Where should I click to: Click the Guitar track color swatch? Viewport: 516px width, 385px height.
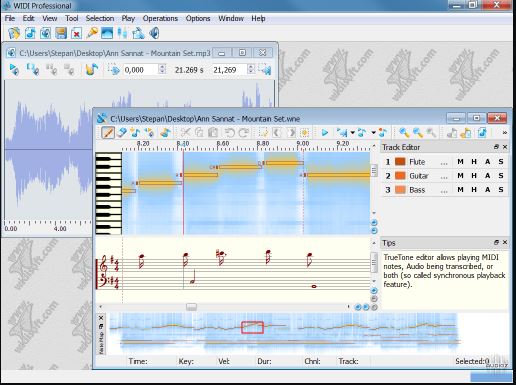tap(400, 176)
